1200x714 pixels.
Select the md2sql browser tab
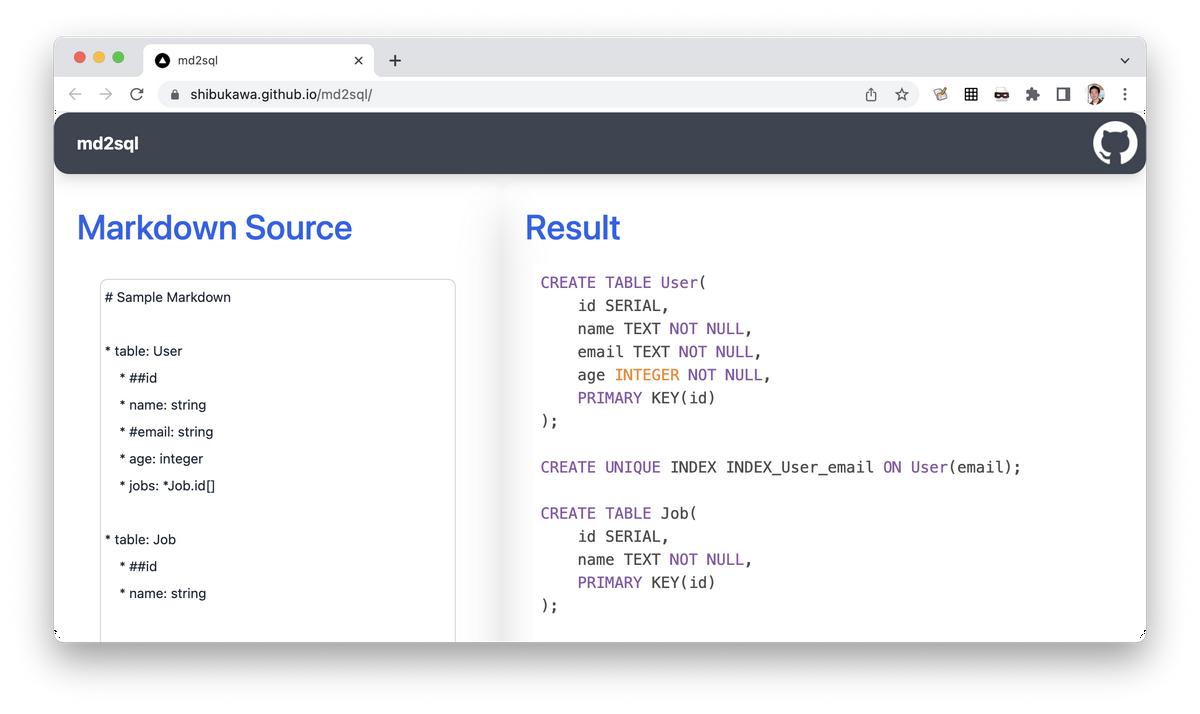(x=259, y=60)
